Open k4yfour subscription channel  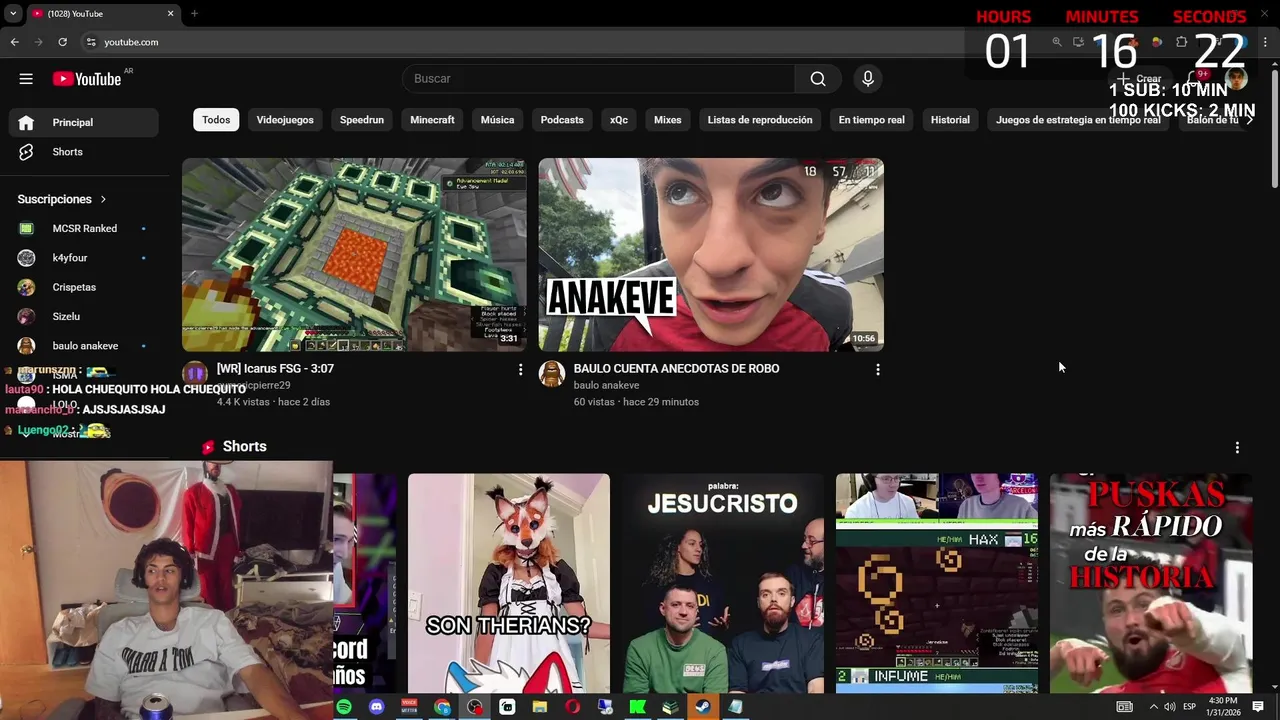84,258
